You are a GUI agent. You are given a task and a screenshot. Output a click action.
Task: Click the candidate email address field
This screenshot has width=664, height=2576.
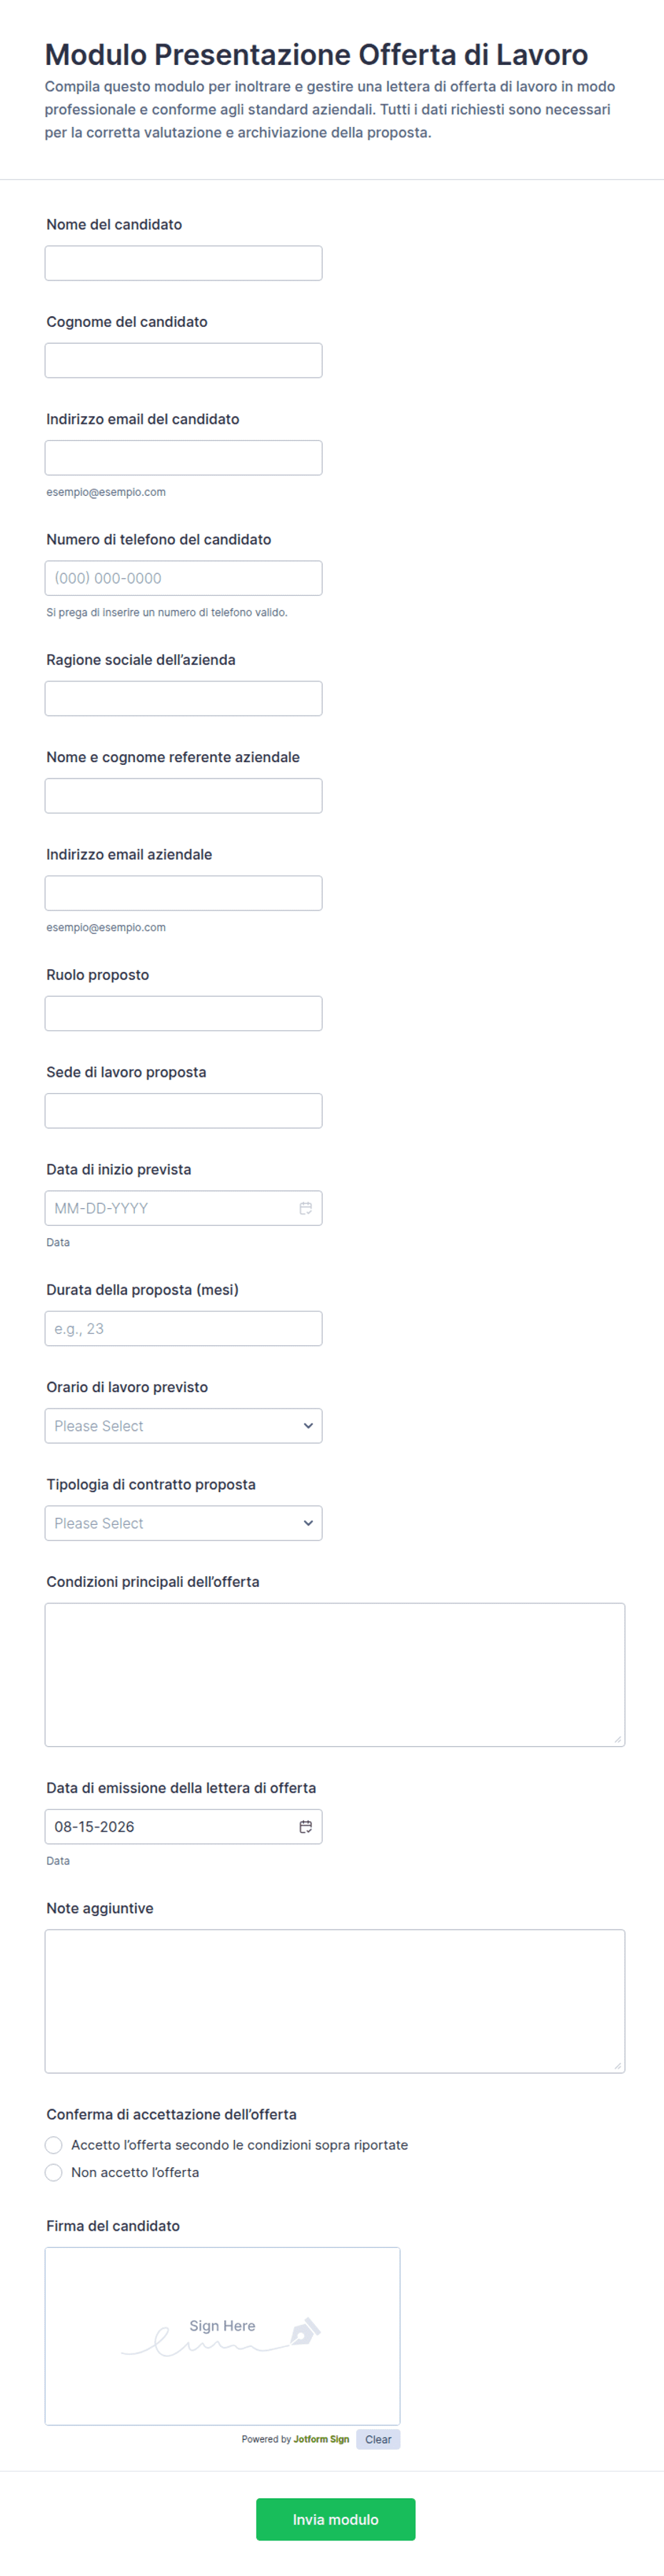click(183, 457)
